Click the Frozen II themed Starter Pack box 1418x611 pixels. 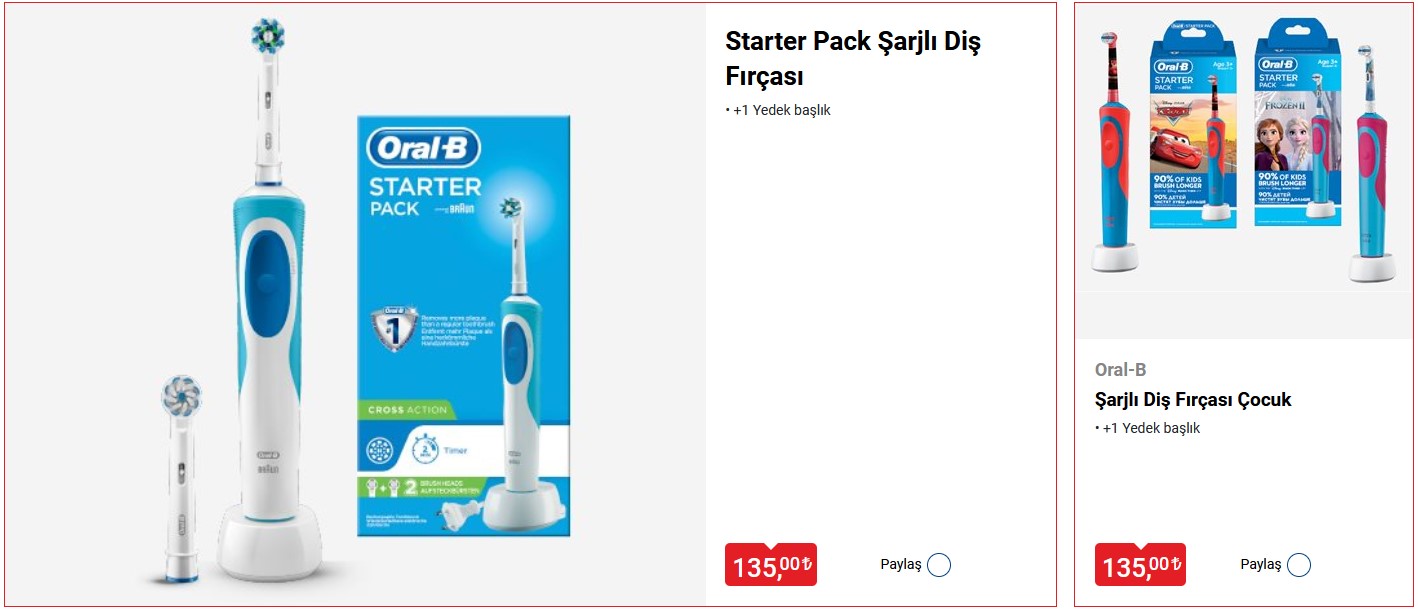coord(1298,122)
